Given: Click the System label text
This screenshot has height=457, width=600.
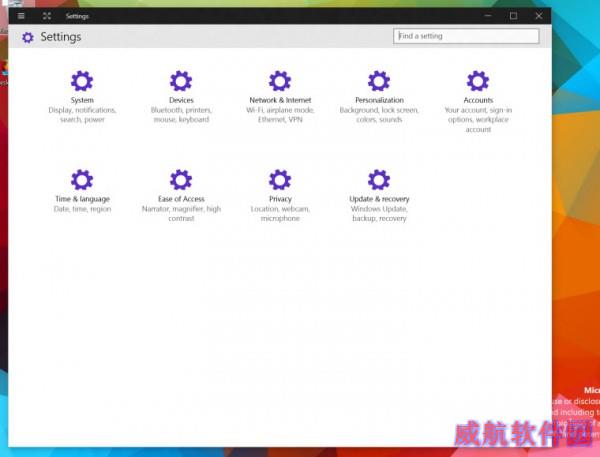Looking at the screenshot, I should [82, 100].
